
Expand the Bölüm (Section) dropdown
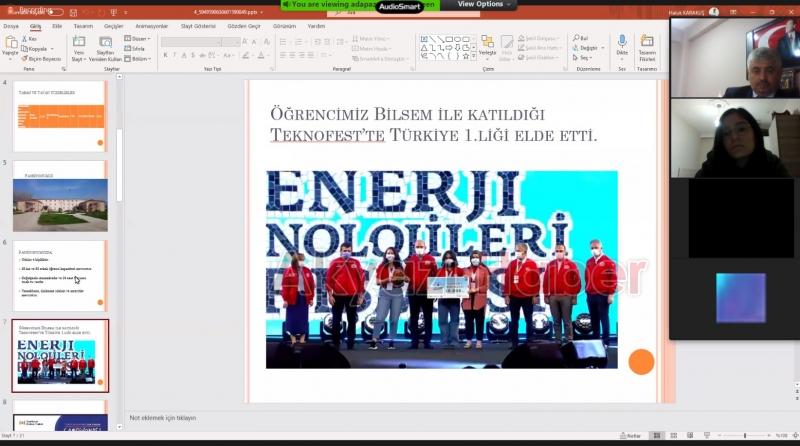pos(138,59)
